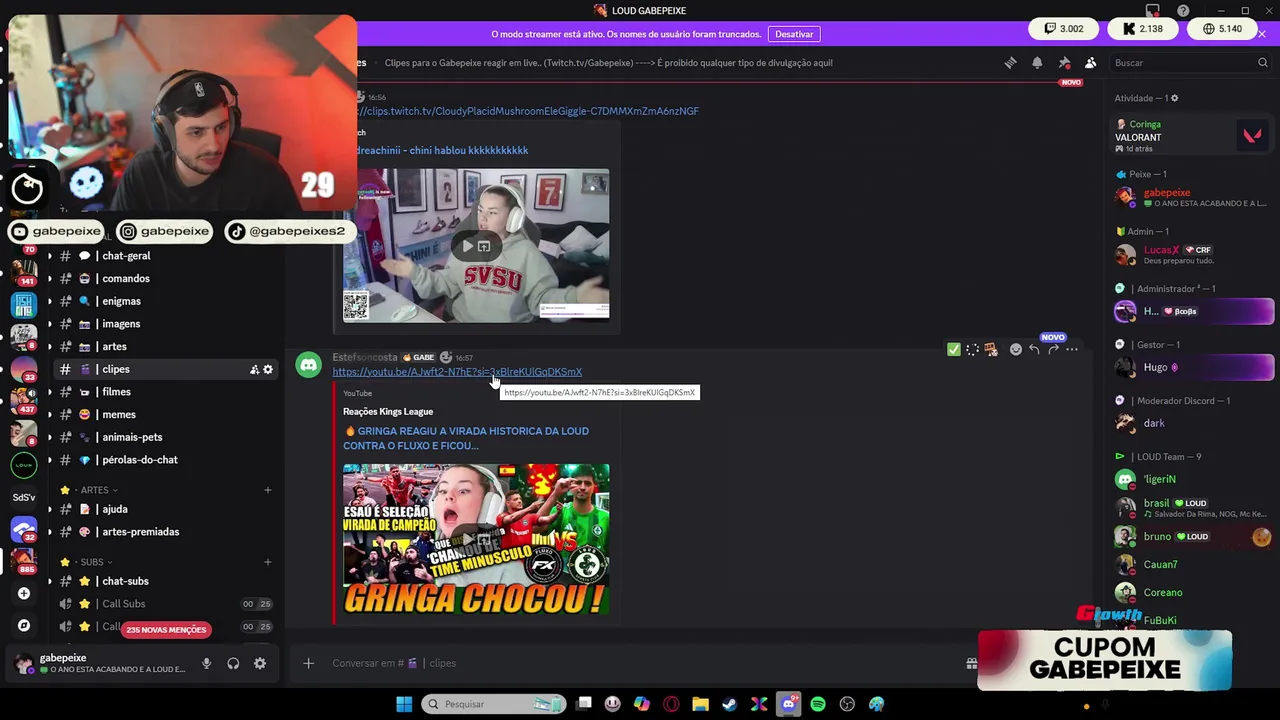Open the discover servers compass icon
Image resolution: width=1280 pixels, height=720 pixels.
[x=24, y=625]
